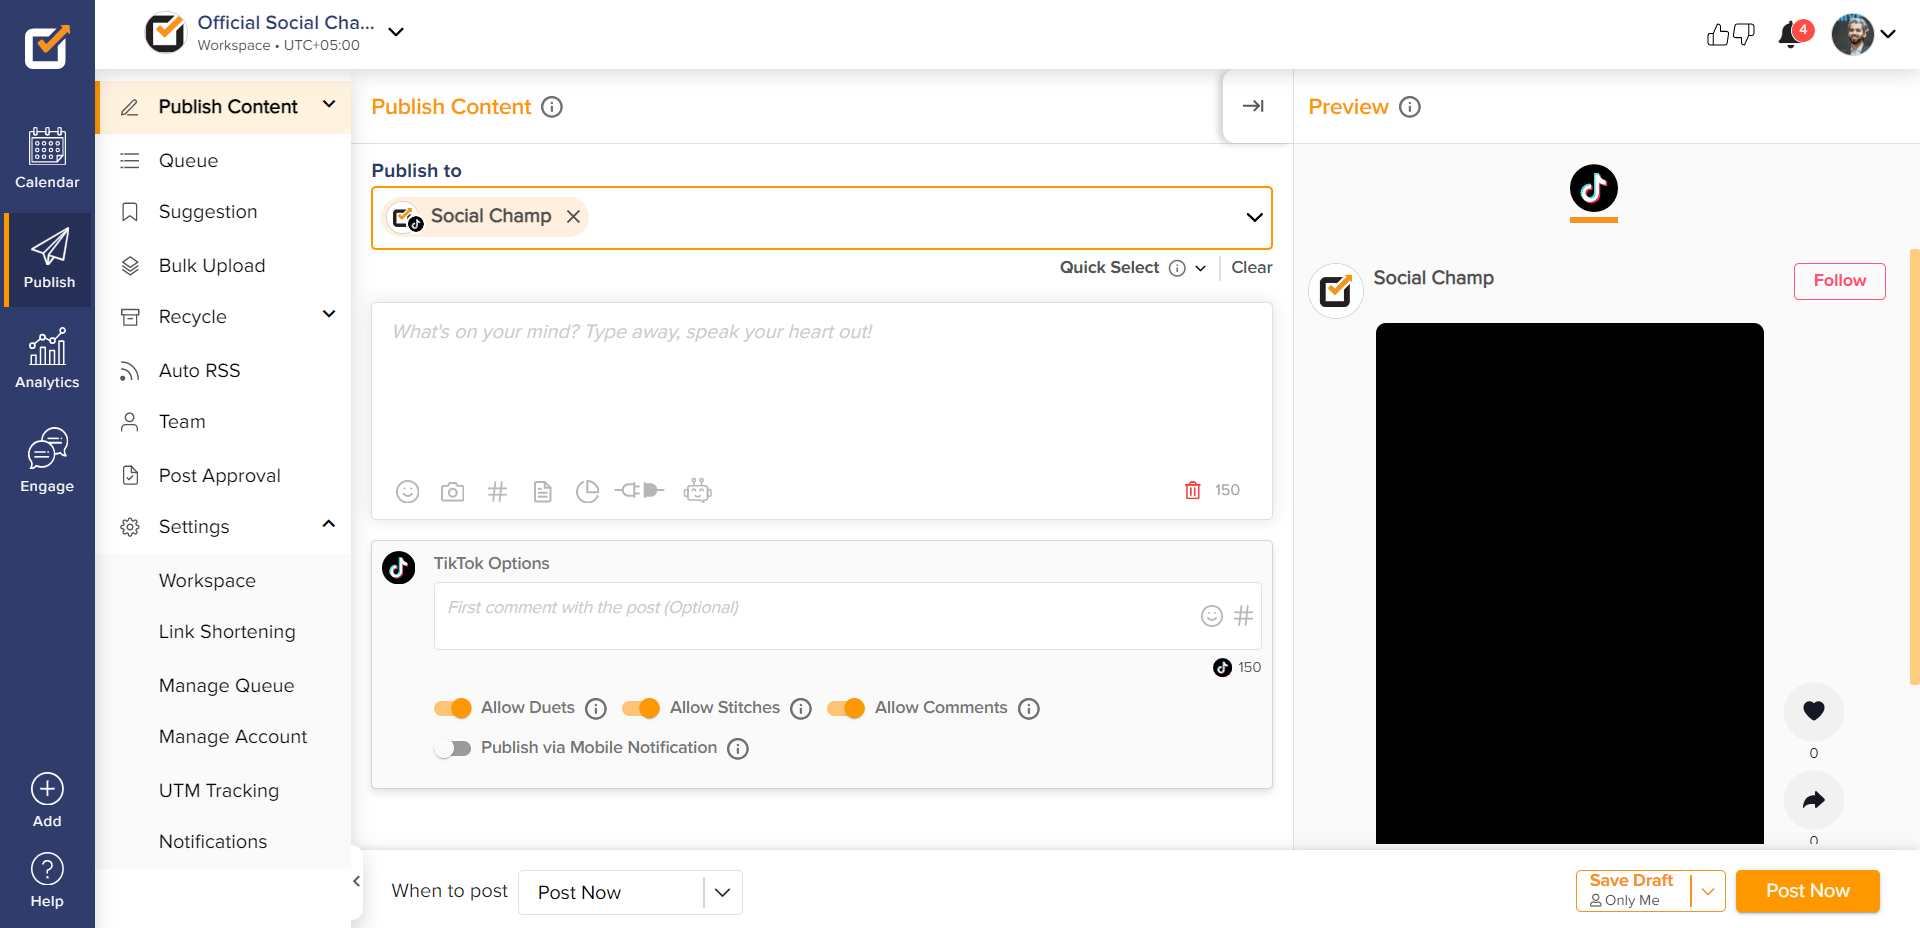Enable Publish via Mobile Notification
The image size is (1920, 928).
point(453,748)
